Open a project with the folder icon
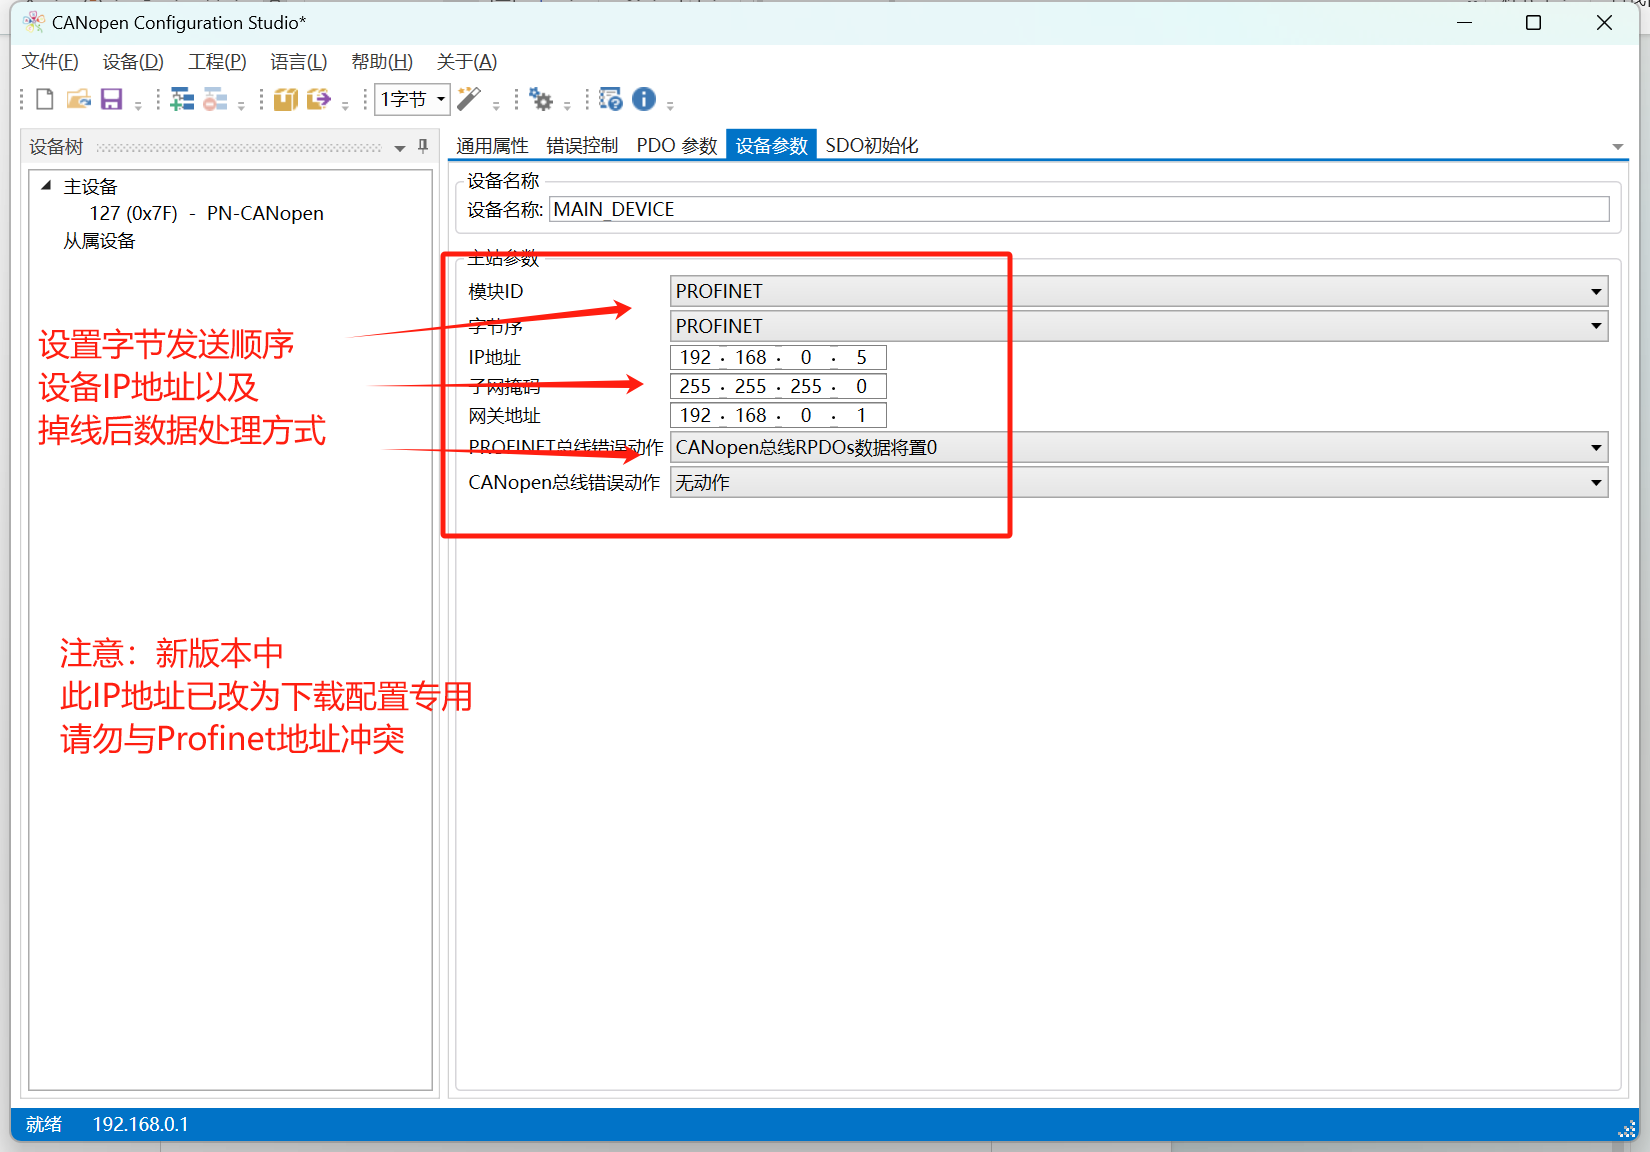The image size is (1650, 1152). click(x=79, y=99)
